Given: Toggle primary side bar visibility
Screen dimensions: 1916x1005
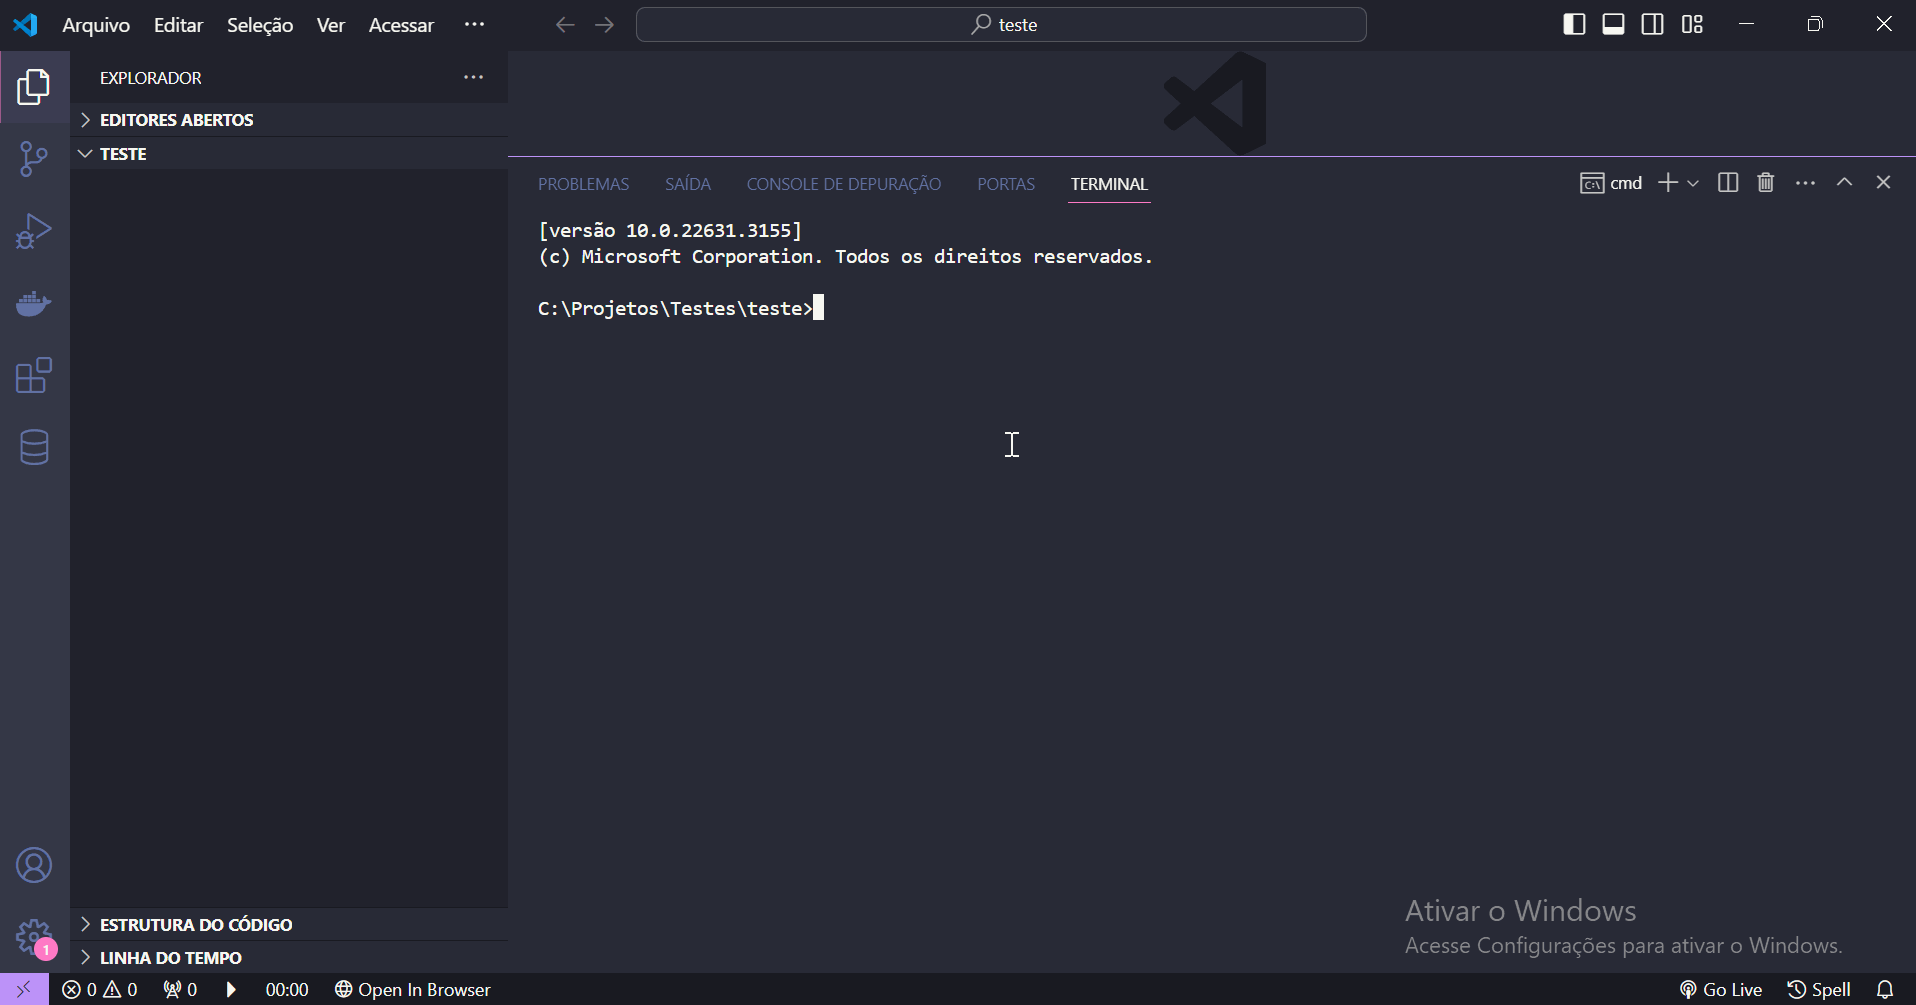Looking at the screenshot, I should click(x=1574, y=24).
